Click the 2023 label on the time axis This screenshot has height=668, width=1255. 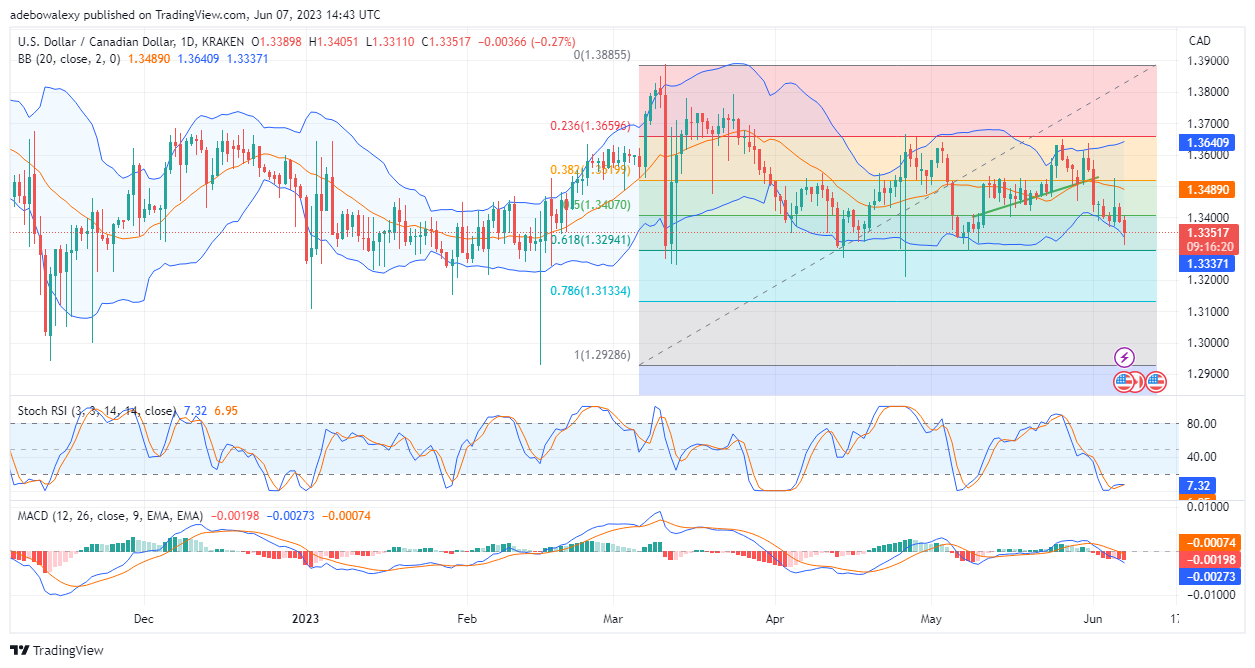303,618
